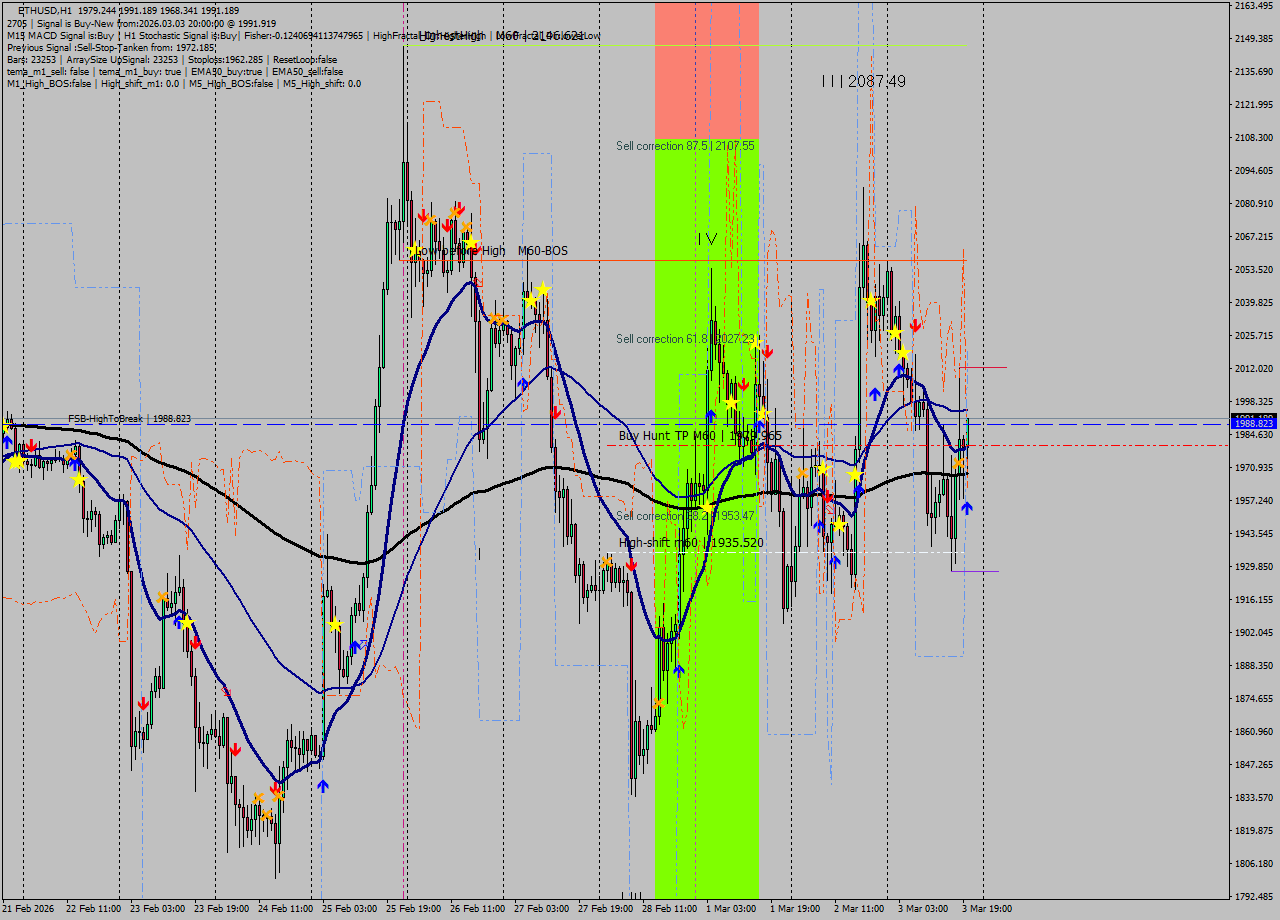Click the '21 Feb 2026' date axis label
The height and width of the screenshot is (920, 1280).
(30, 910)
